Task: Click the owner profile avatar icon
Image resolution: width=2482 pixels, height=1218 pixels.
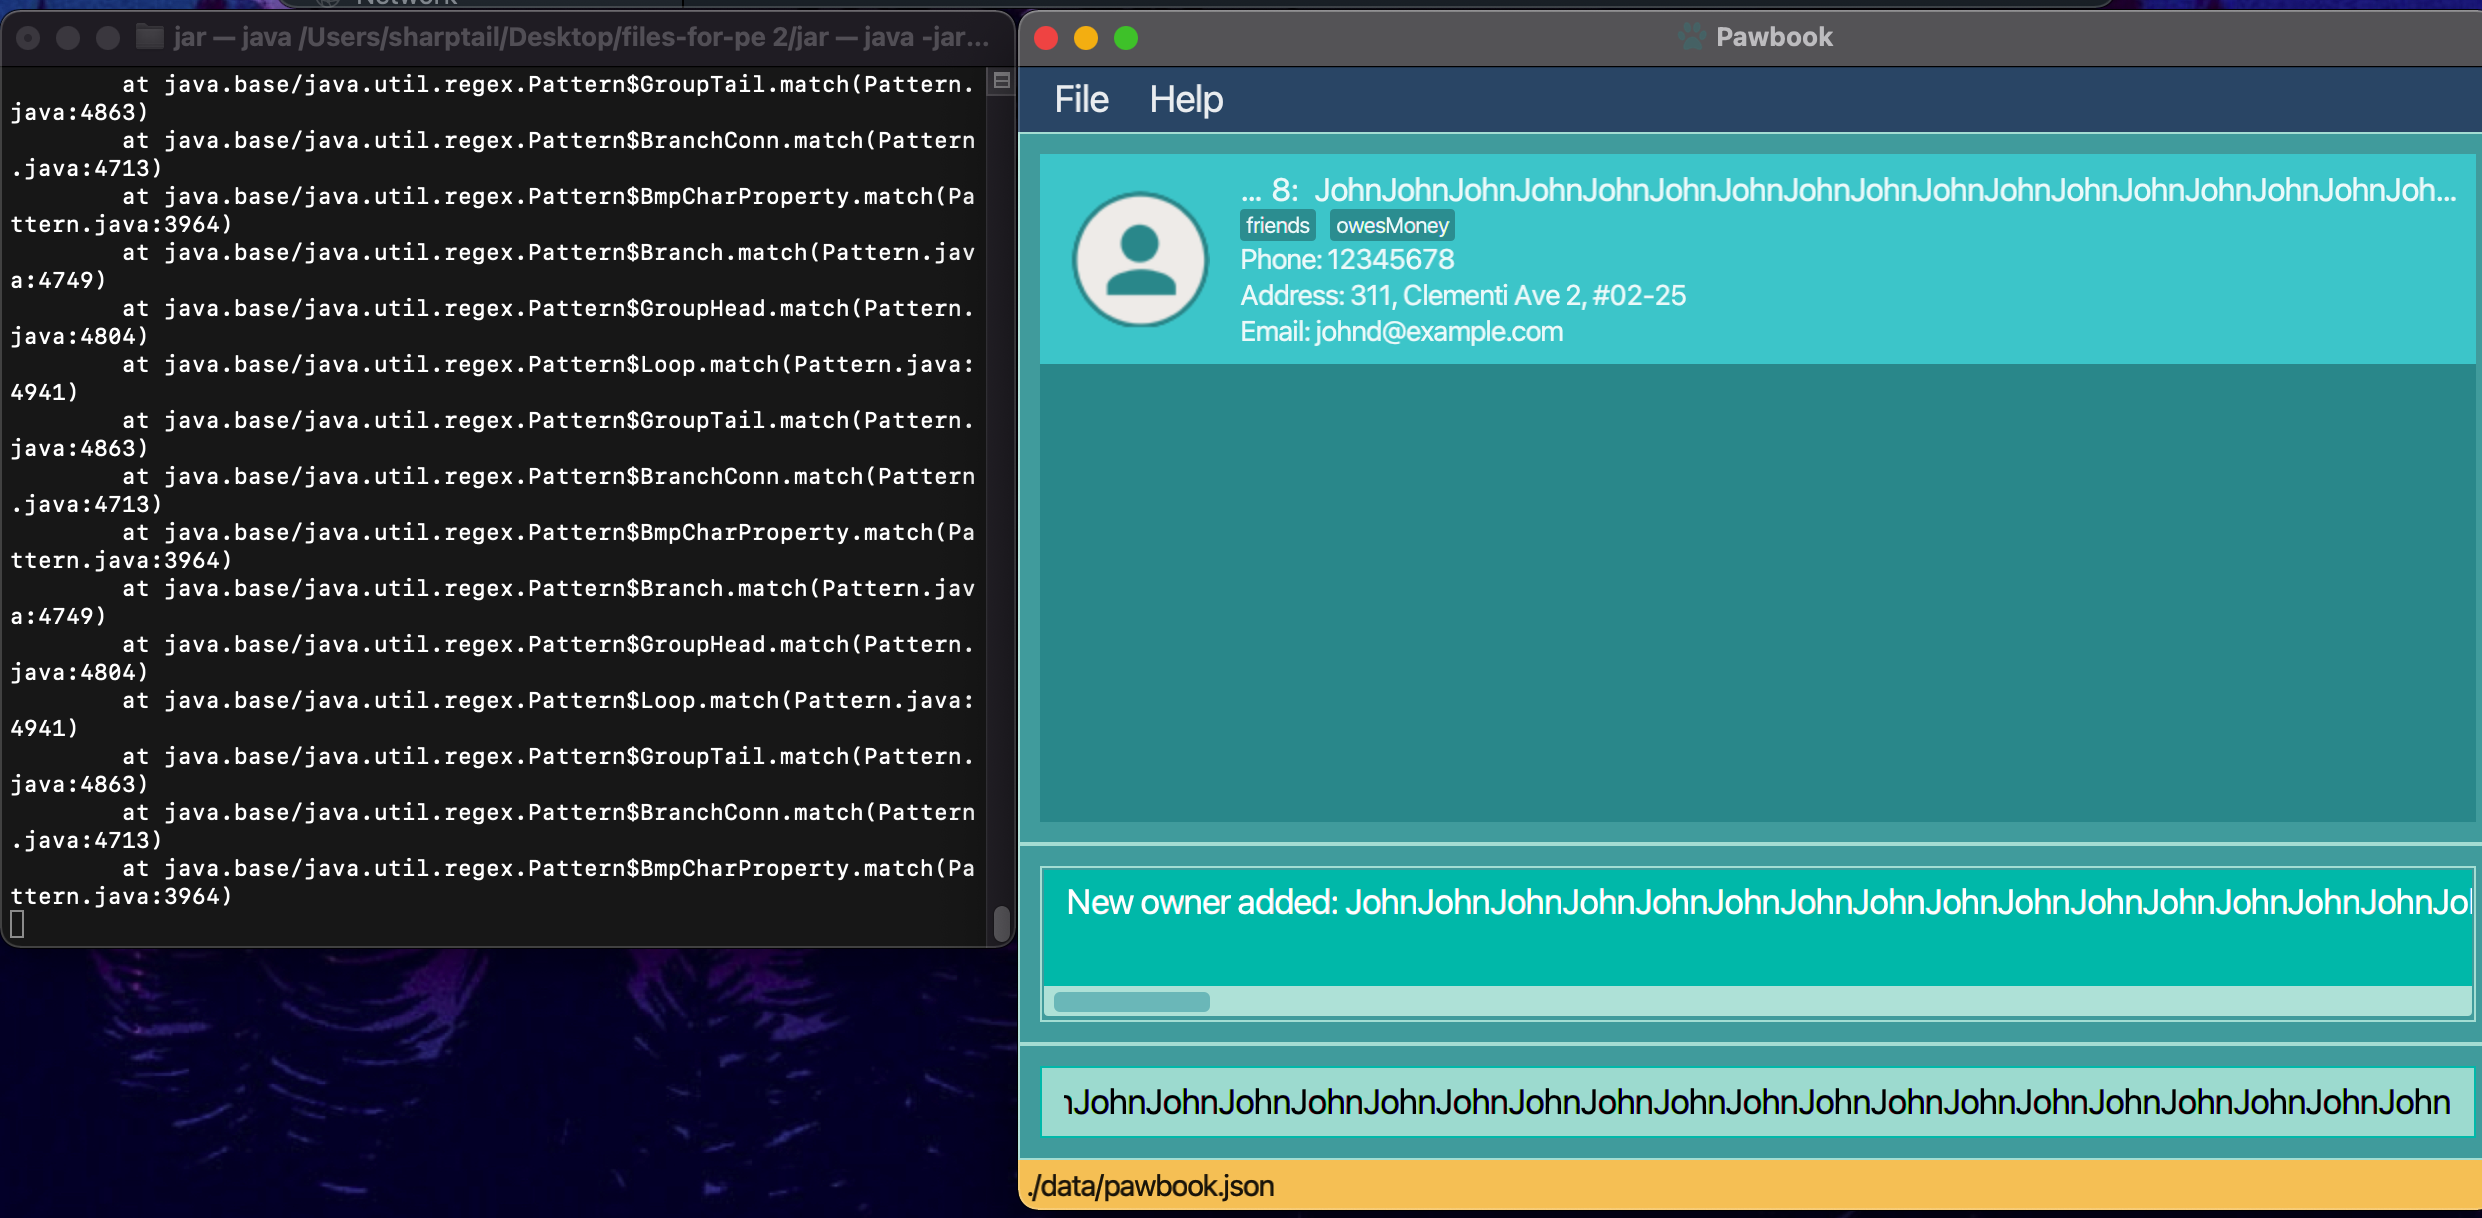Action: pyautogui.click(x=1140, y=260)
